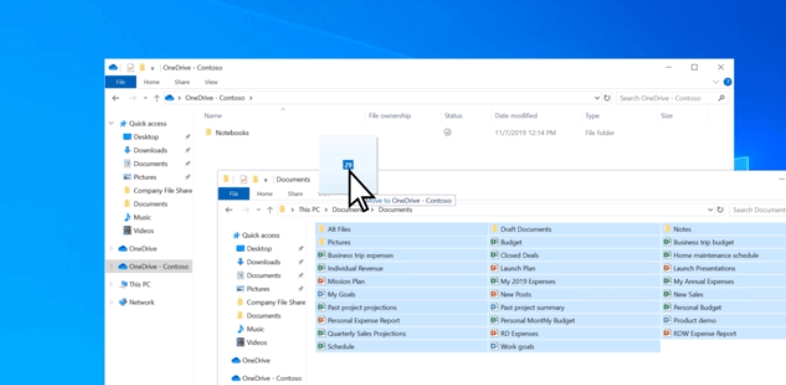The height and width of the screenshot is (385, 786).
Task: Open the Share tab in Documents window
Action: coord(295,194)
